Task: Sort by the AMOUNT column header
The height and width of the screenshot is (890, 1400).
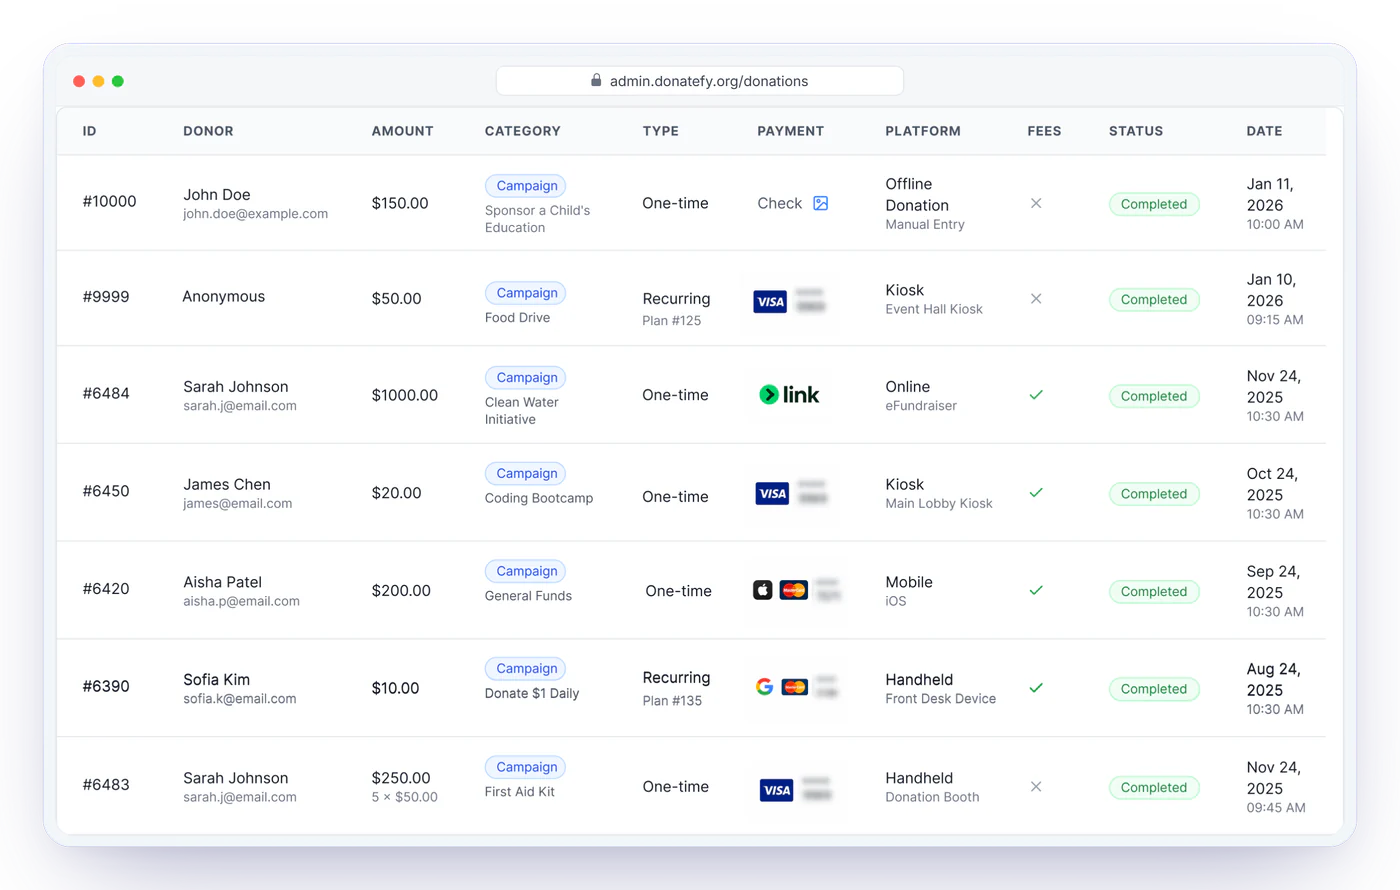Action: coord(402,131)
